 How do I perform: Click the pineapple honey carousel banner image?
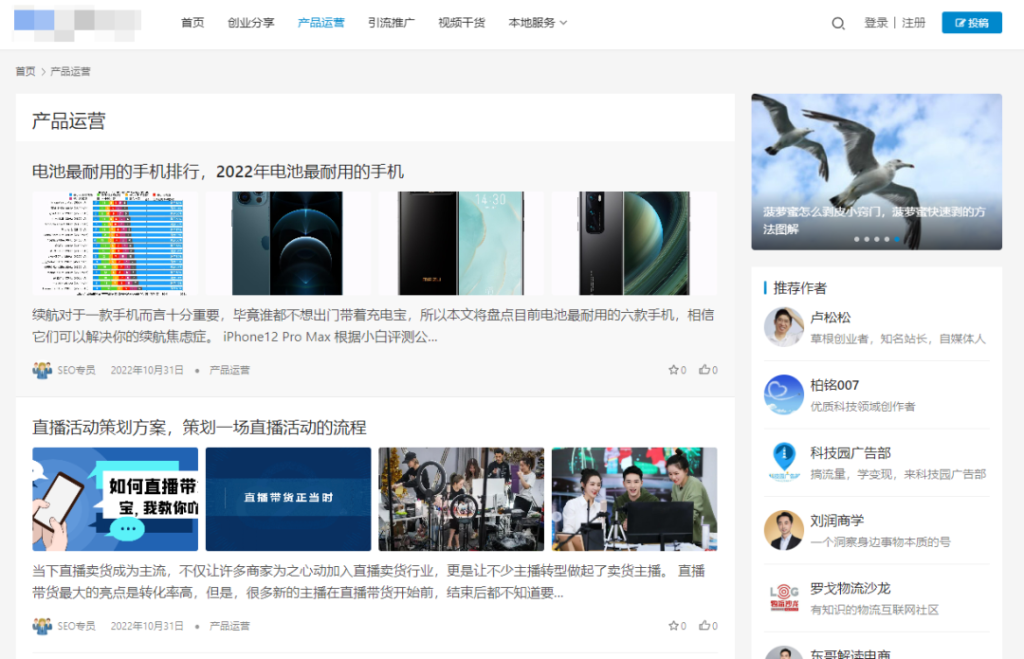click(x=876, y=170)
